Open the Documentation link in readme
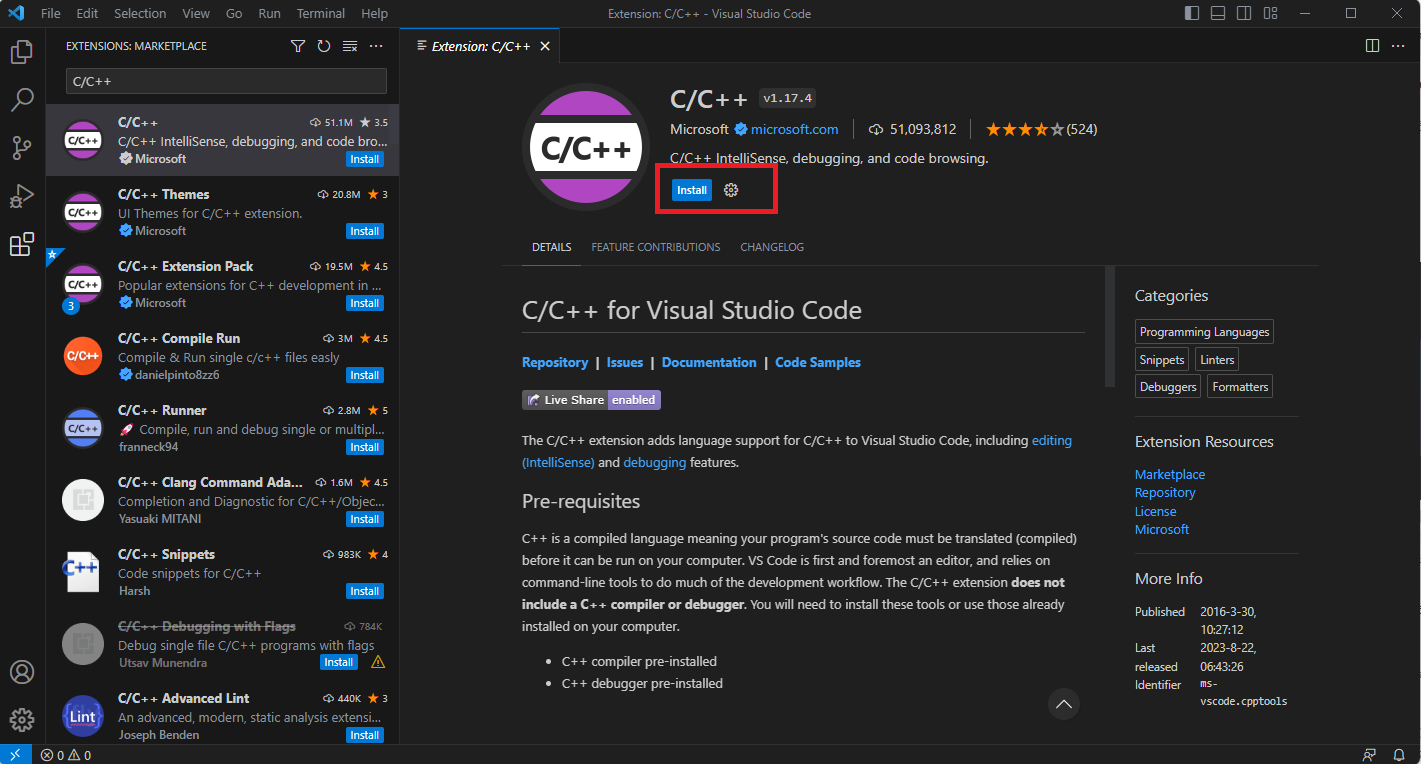This screenshot has width=1421, height=764. pos(709,362)
